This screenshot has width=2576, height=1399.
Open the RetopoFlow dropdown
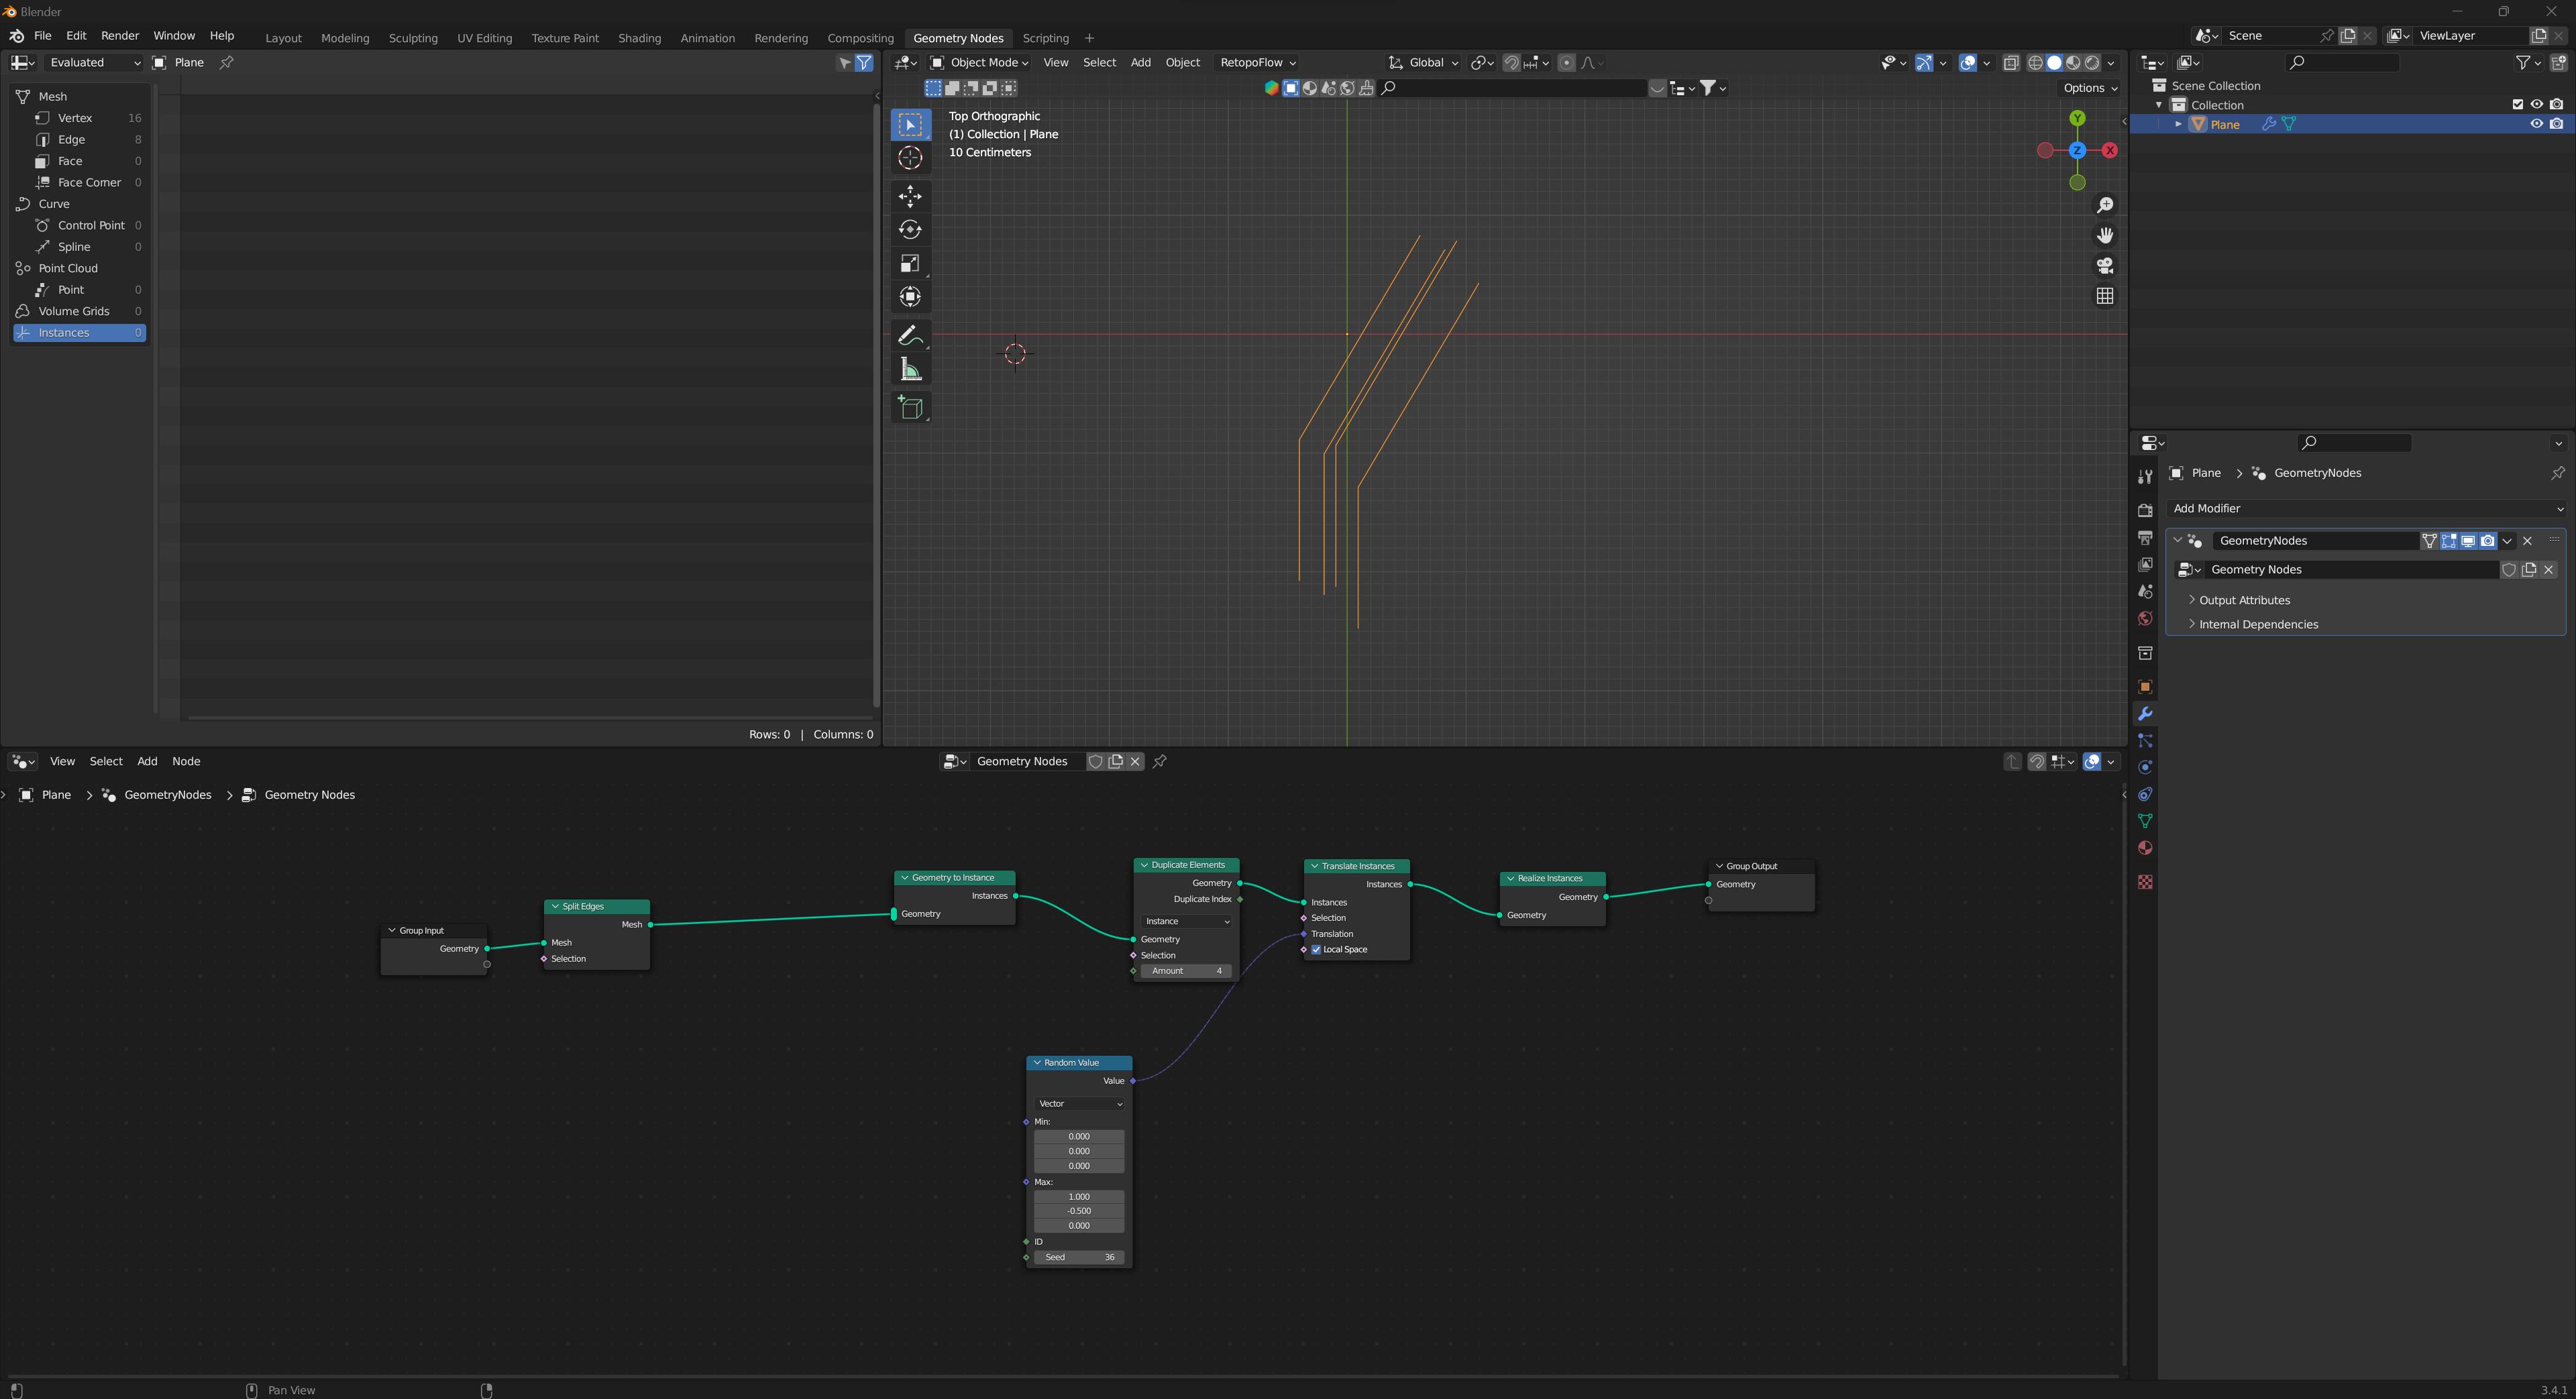[x=1258, y=63]
